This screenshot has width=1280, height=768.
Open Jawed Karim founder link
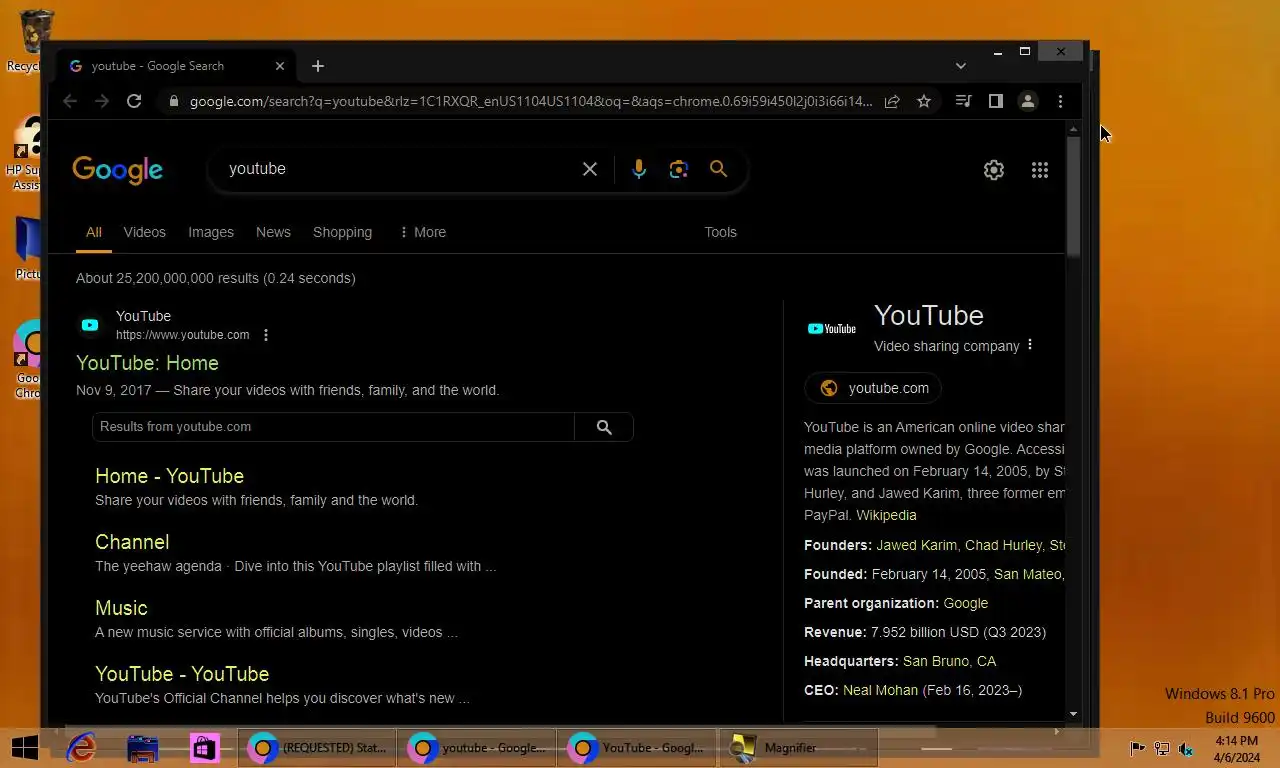click(x=916, y=545)
